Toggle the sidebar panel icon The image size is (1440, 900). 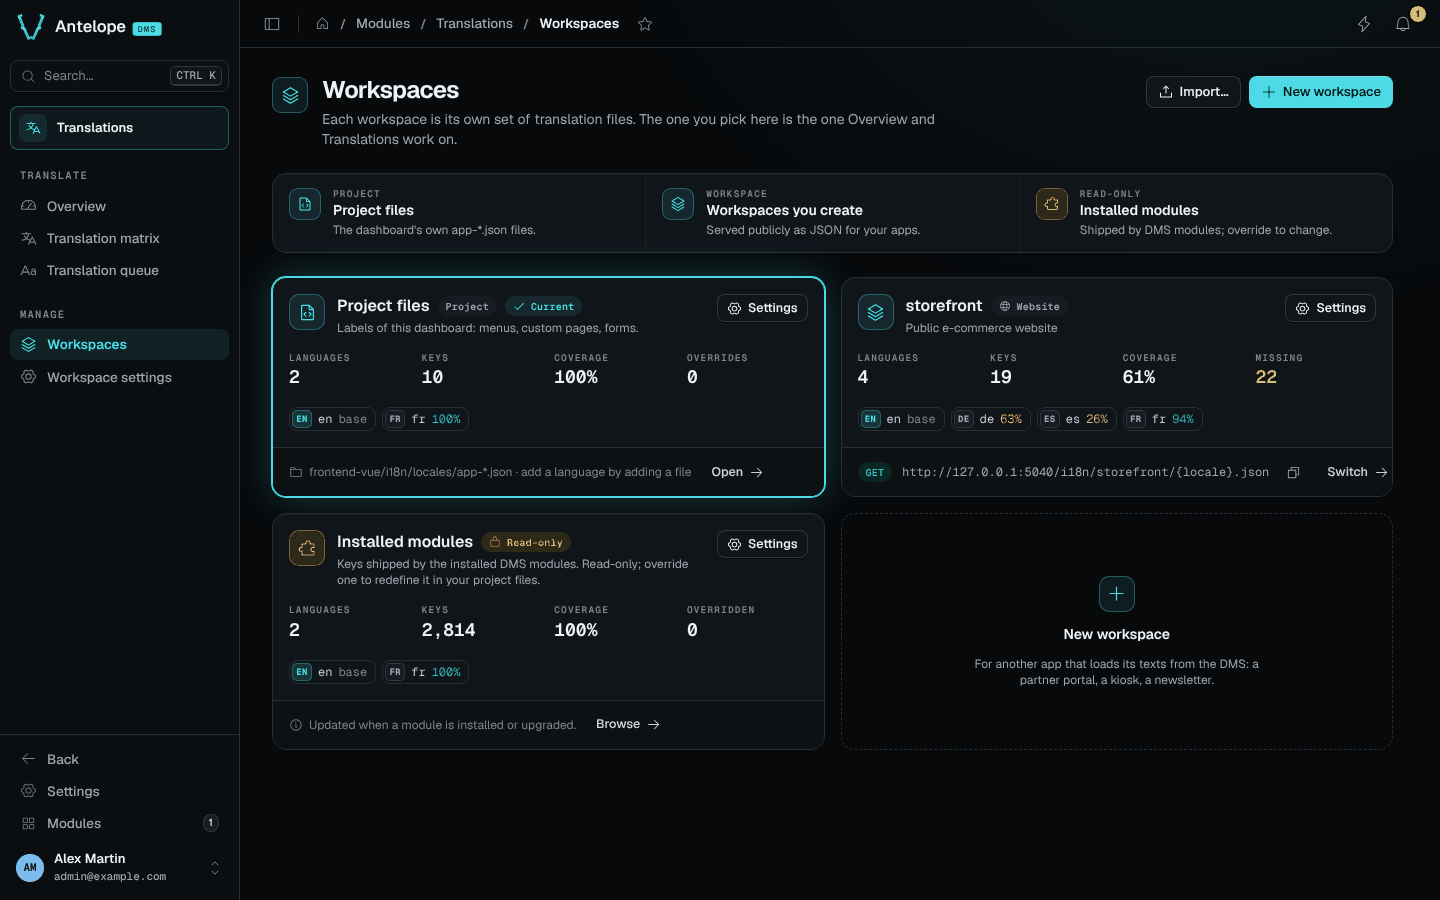[272, 24]
